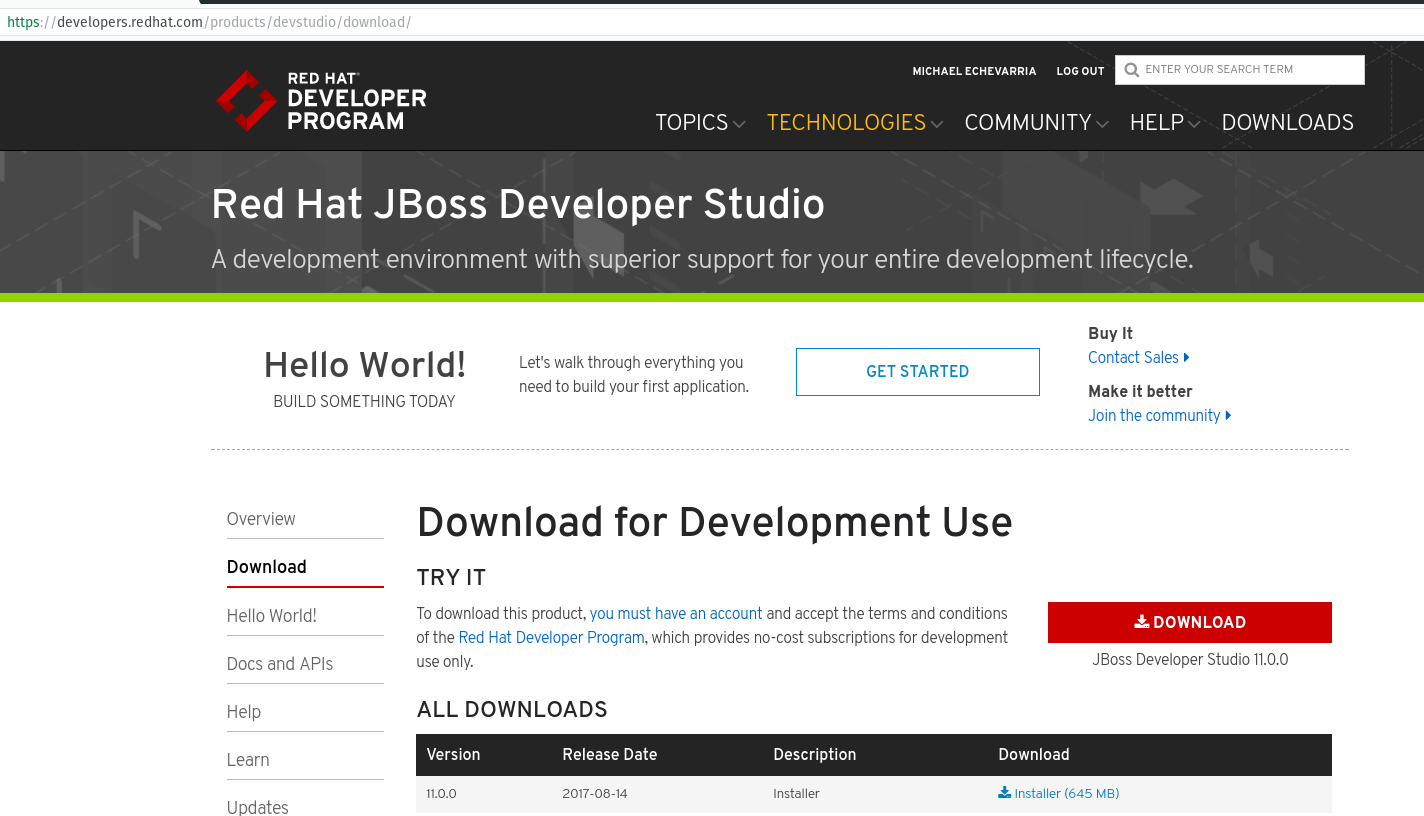Open the COMMUNITY navigation menu
Screen dimensions: 1424x816
(1027, 122)
